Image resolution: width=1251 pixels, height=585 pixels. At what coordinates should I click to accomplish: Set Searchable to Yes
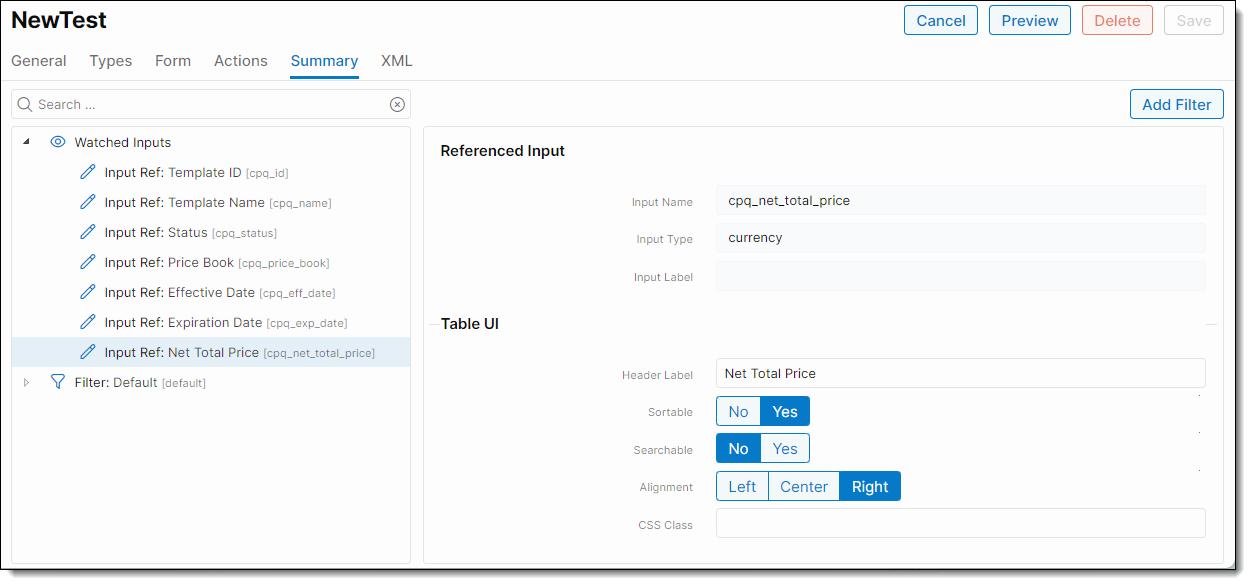click(785, 448)
